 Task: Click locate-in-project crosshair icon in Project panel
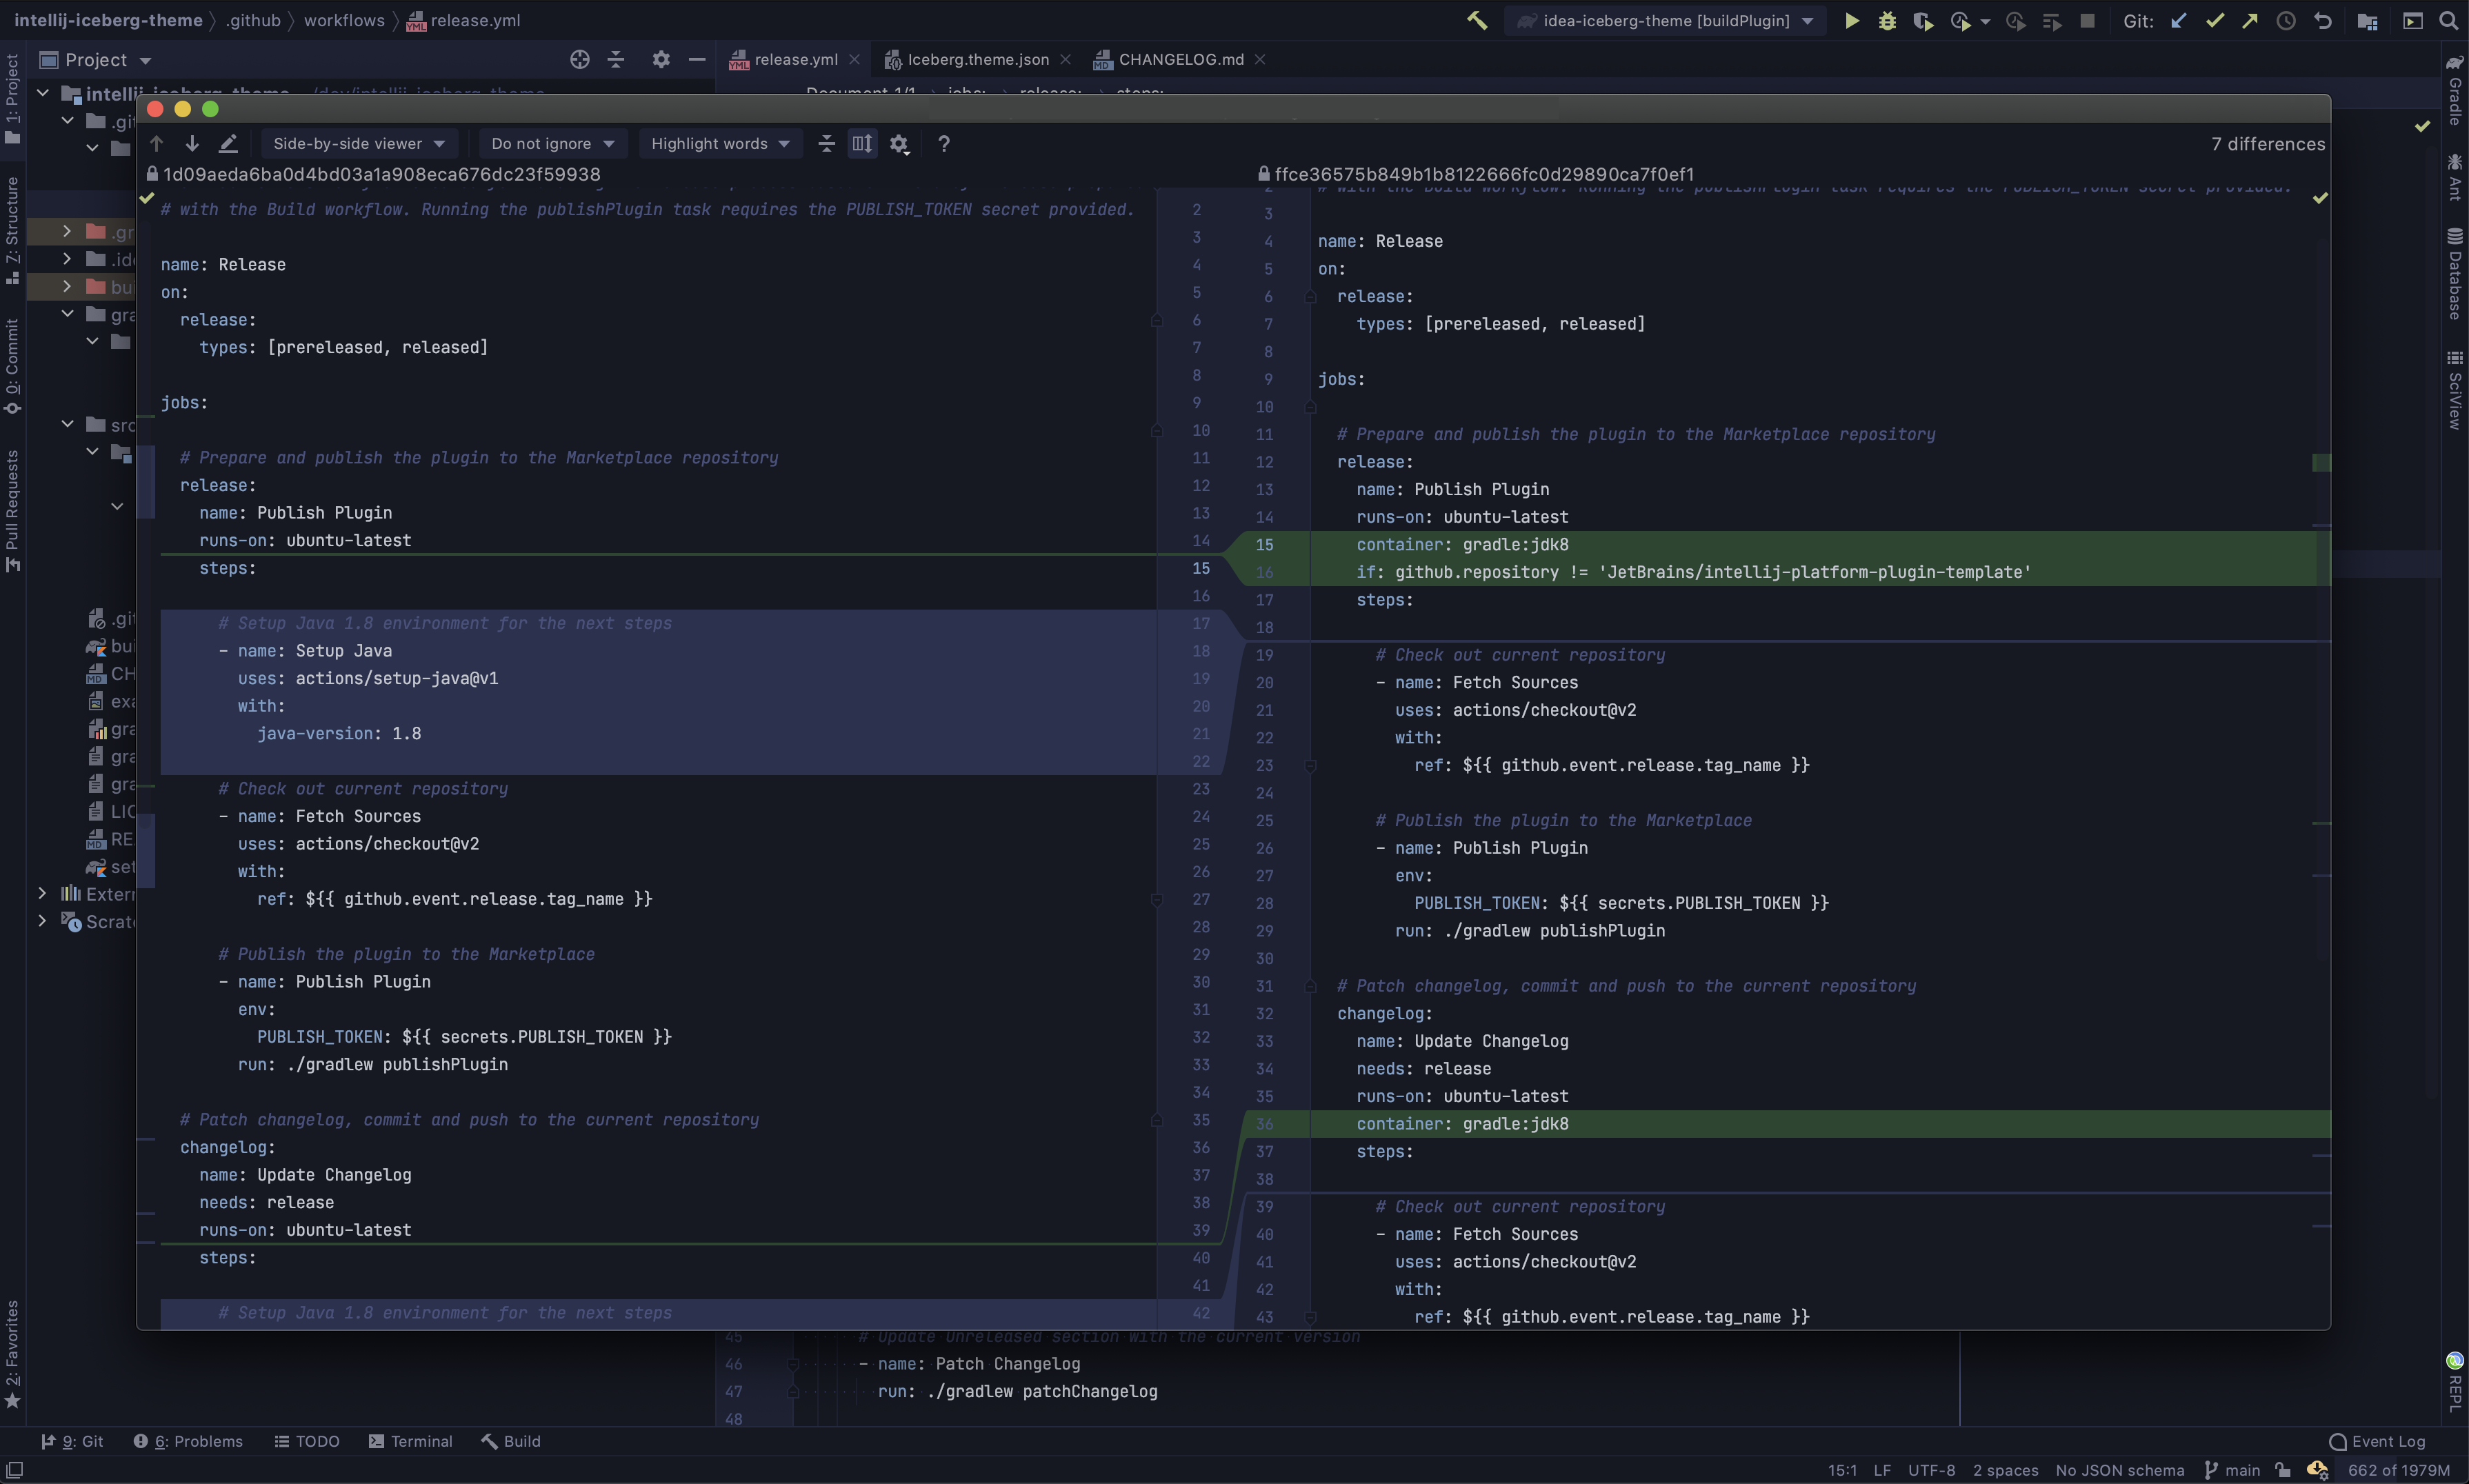tap(579, 59)
